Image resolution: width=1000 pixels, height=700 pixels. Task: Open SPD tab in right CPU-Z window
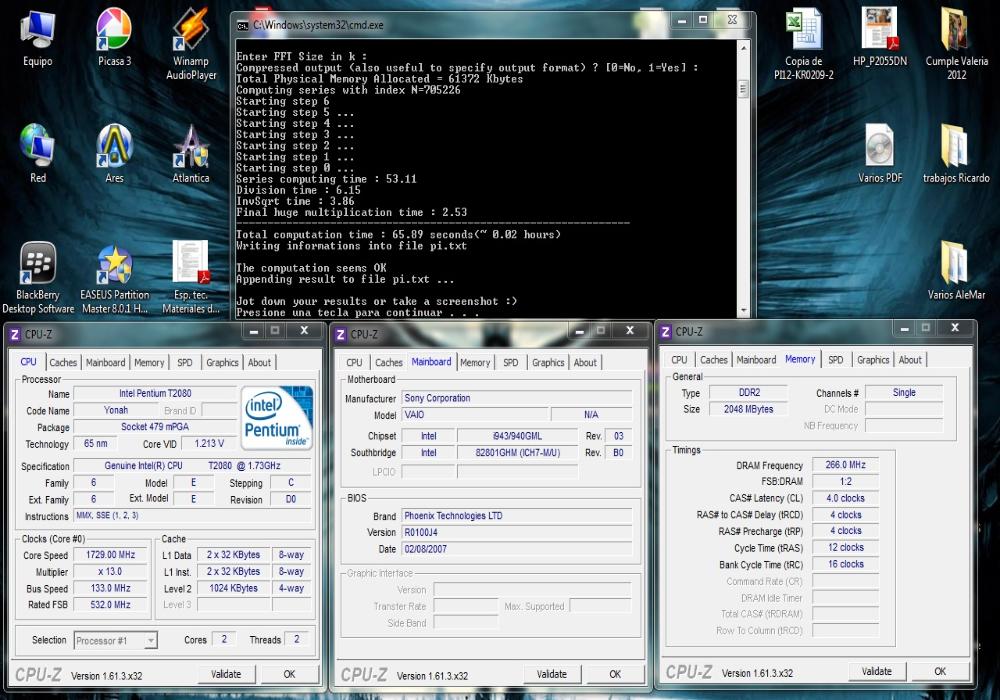(x=835, y=360)
